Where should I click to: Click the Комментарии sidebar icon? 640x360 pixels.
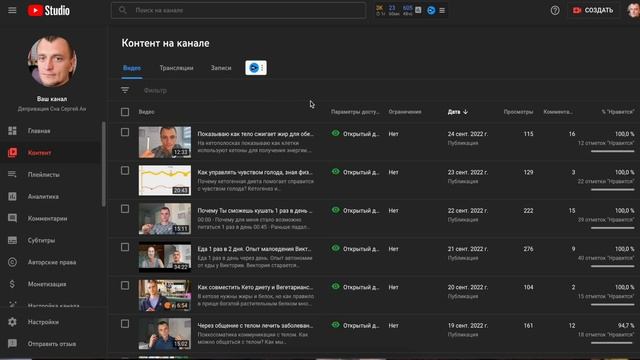coord(12,218)
